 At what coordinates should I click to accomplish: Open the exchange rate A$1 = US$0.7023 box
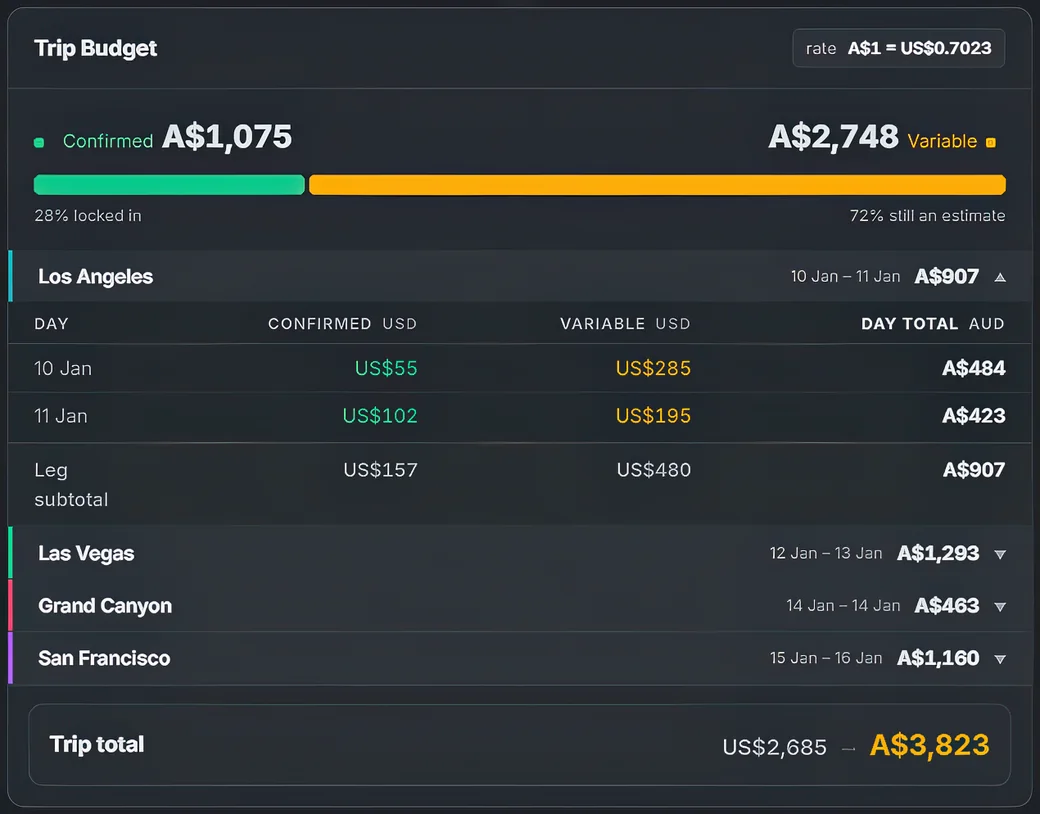(898, 48)
